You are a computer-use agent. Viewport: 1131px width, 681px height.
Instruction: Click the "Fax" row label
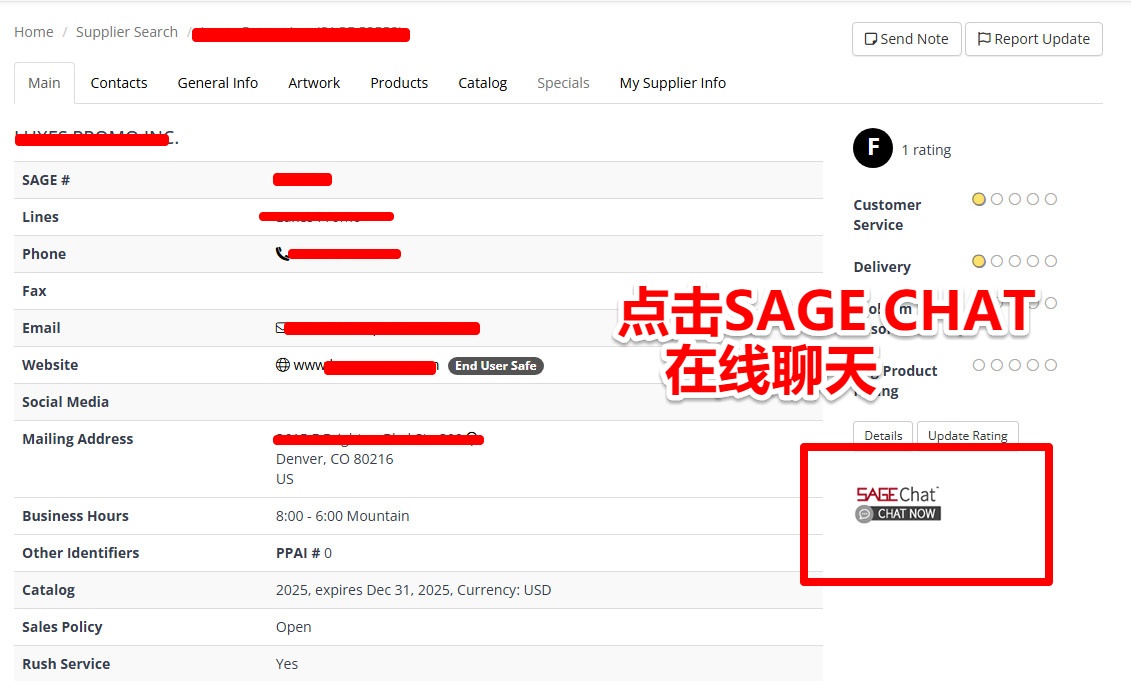pyautogui.click(x=34, y=291)
